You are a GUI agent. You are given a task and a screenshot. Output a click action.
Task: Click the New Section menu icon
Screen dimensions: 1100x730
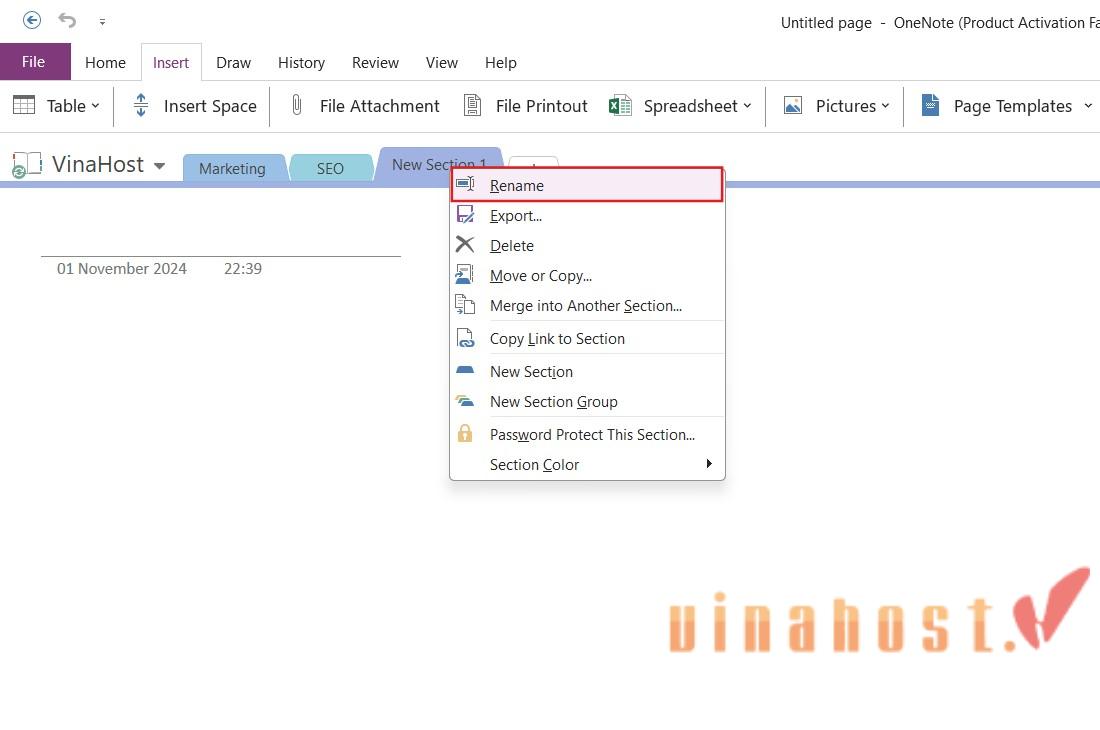click(465, 370)
